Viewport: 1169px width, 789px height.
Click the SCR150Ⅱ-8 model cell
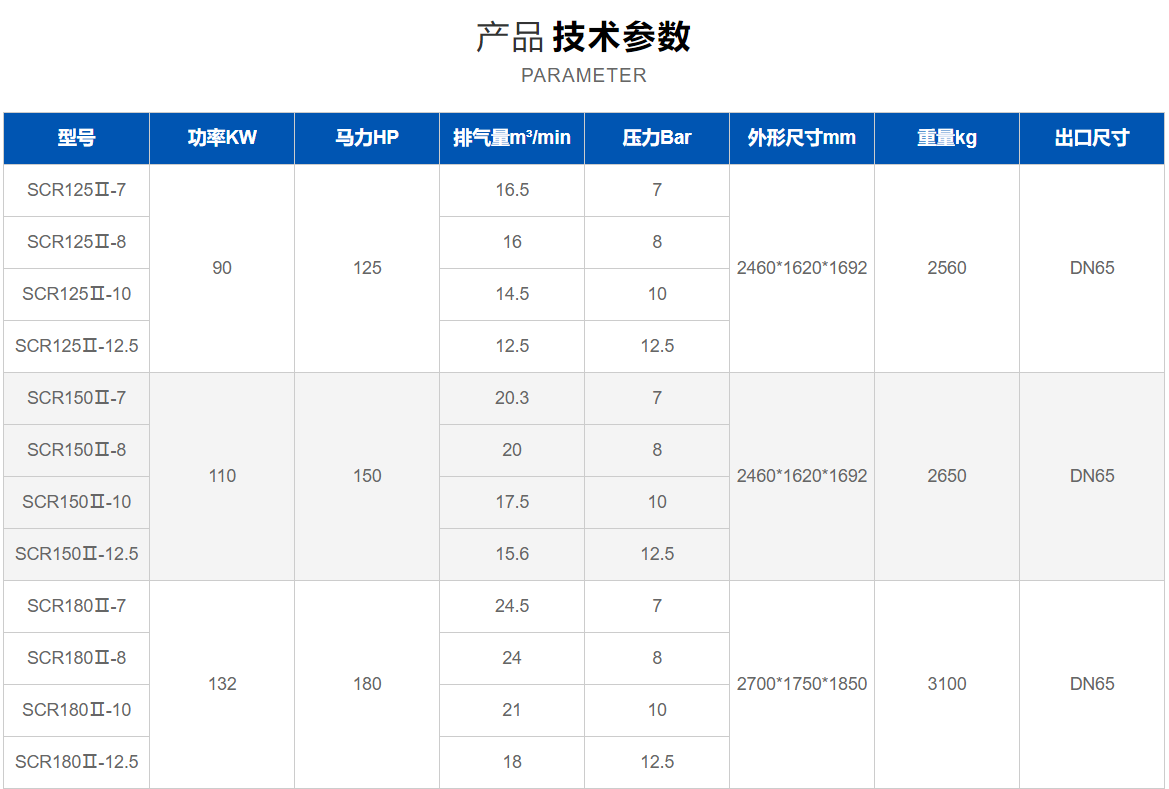click(x=77, y=450)
